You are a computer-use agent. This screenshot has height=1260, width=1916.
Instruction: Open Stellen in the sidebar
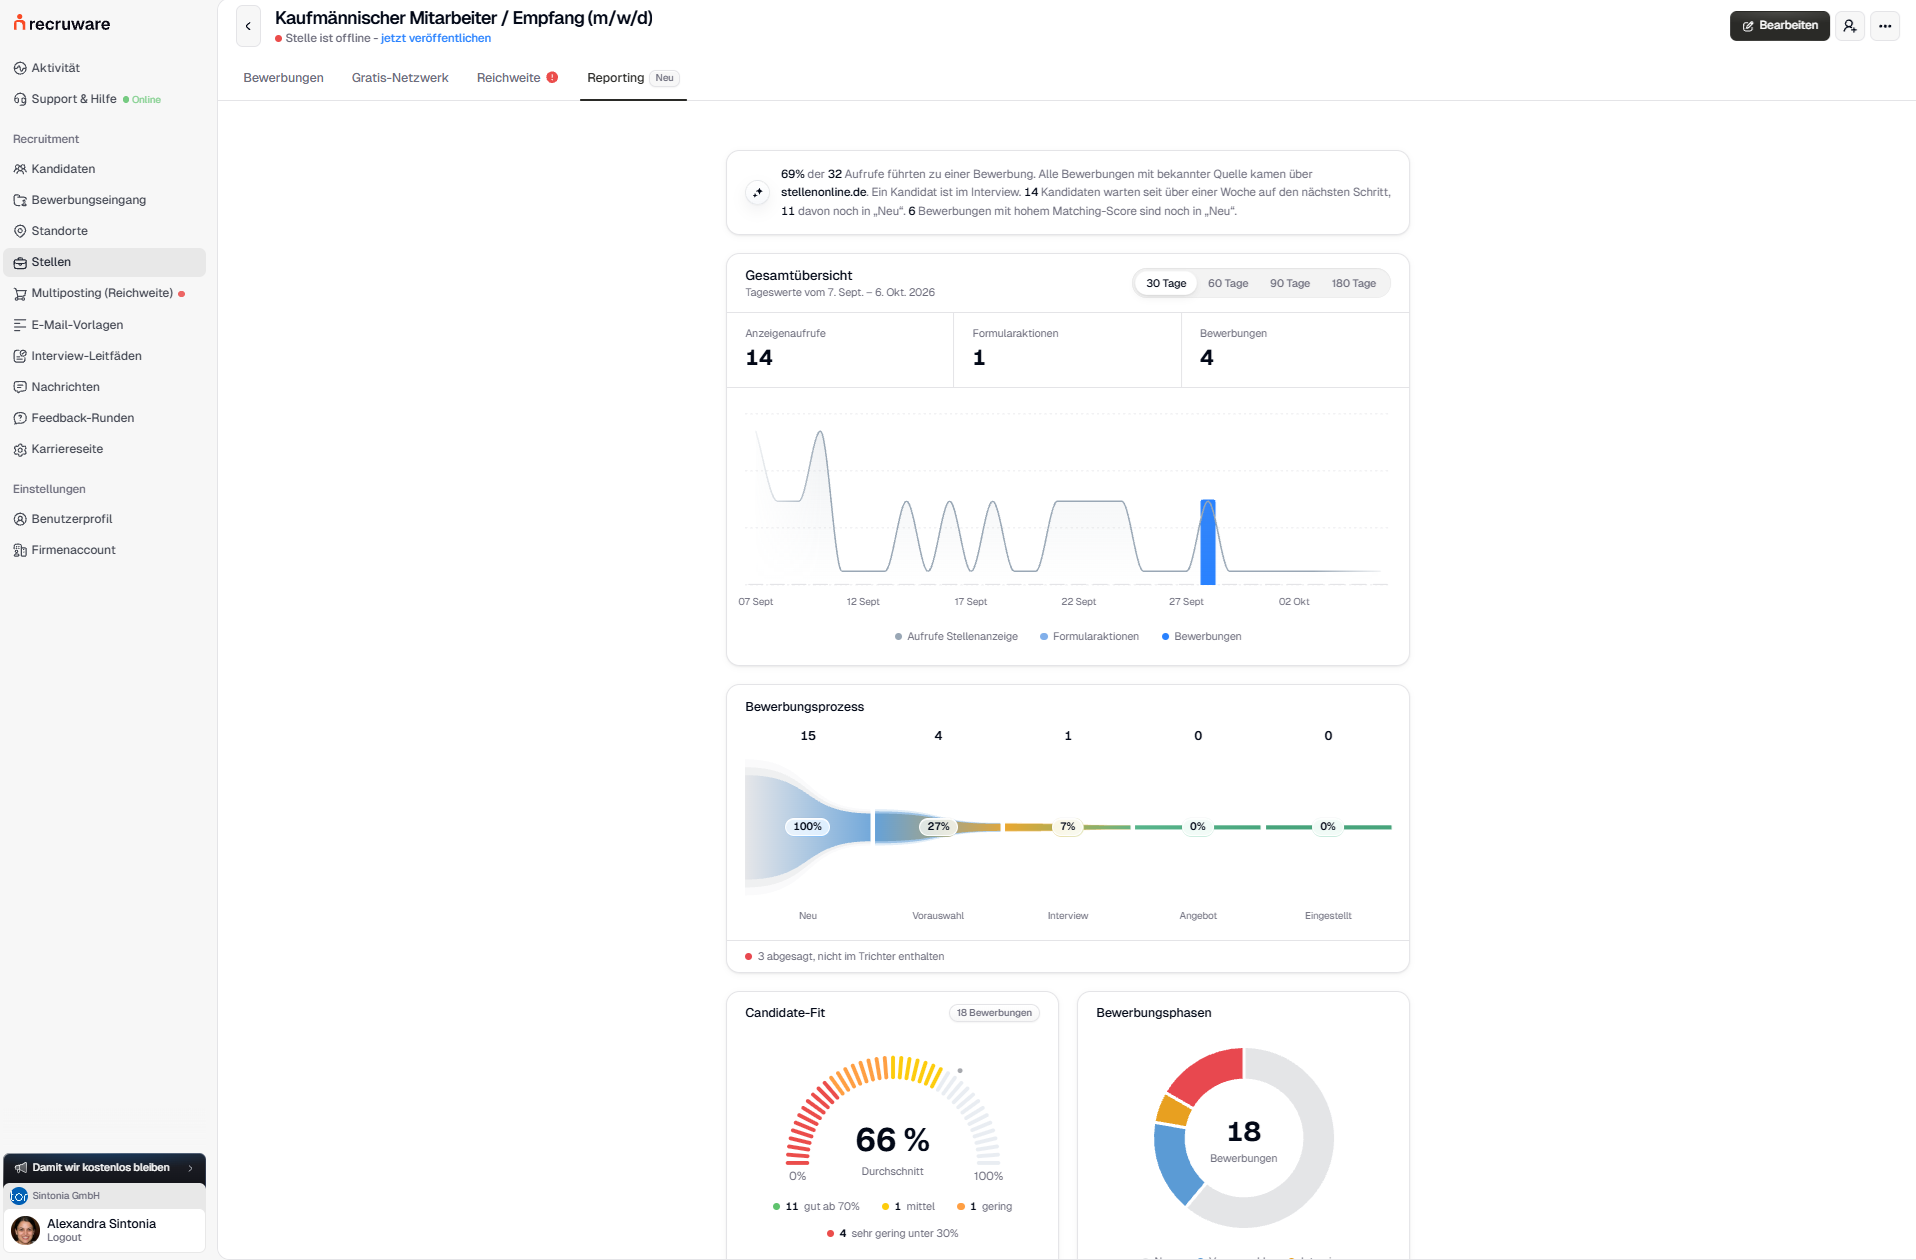[104, 262]
